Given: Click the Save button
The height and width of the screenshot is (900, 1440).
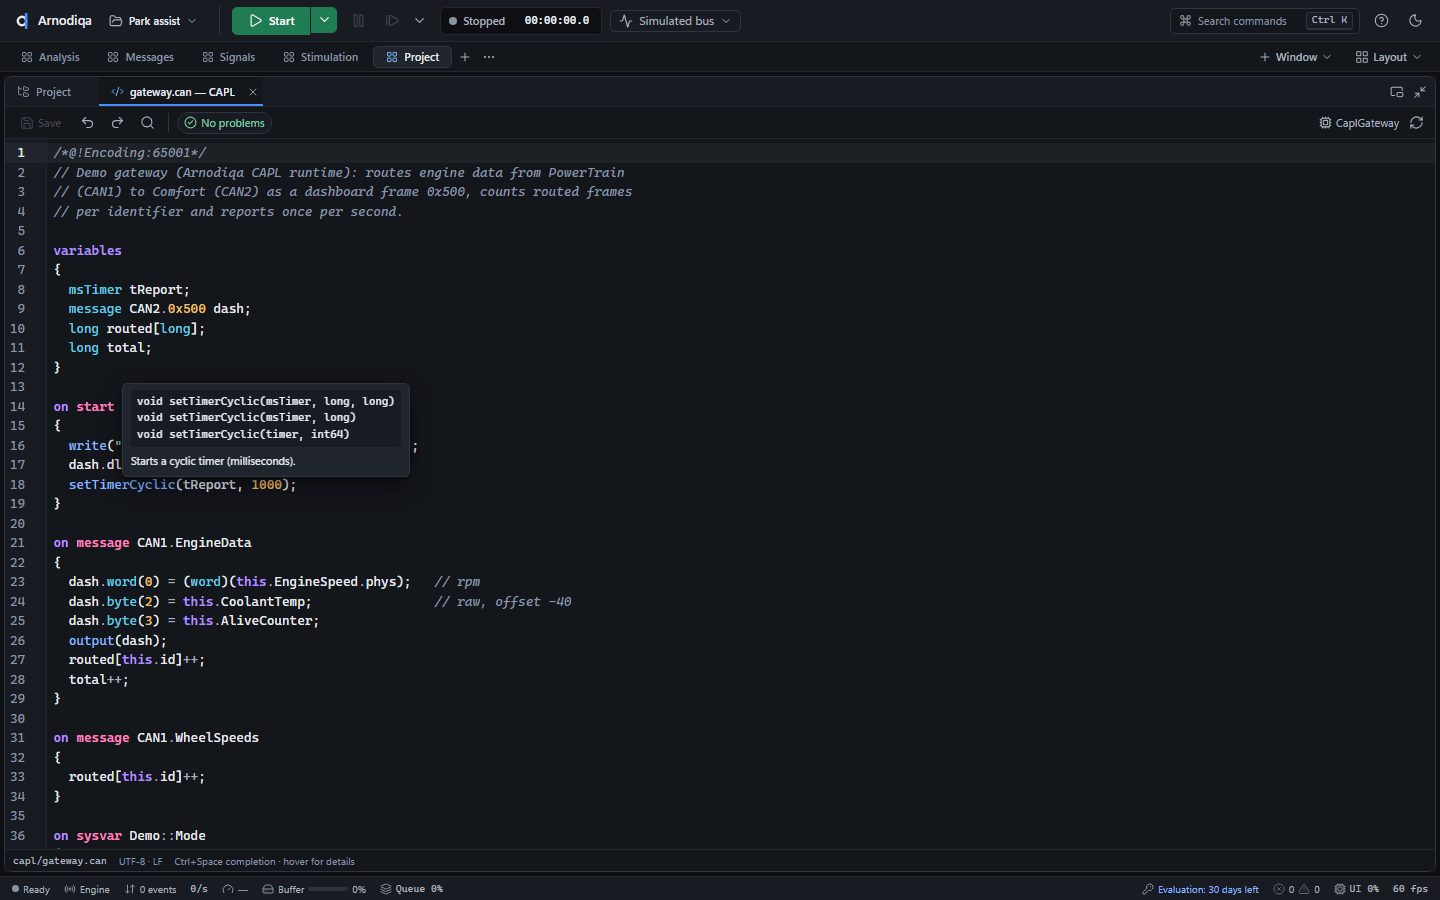Looking at the screenshot, I should pyautogui.click(x=41, y=123).
